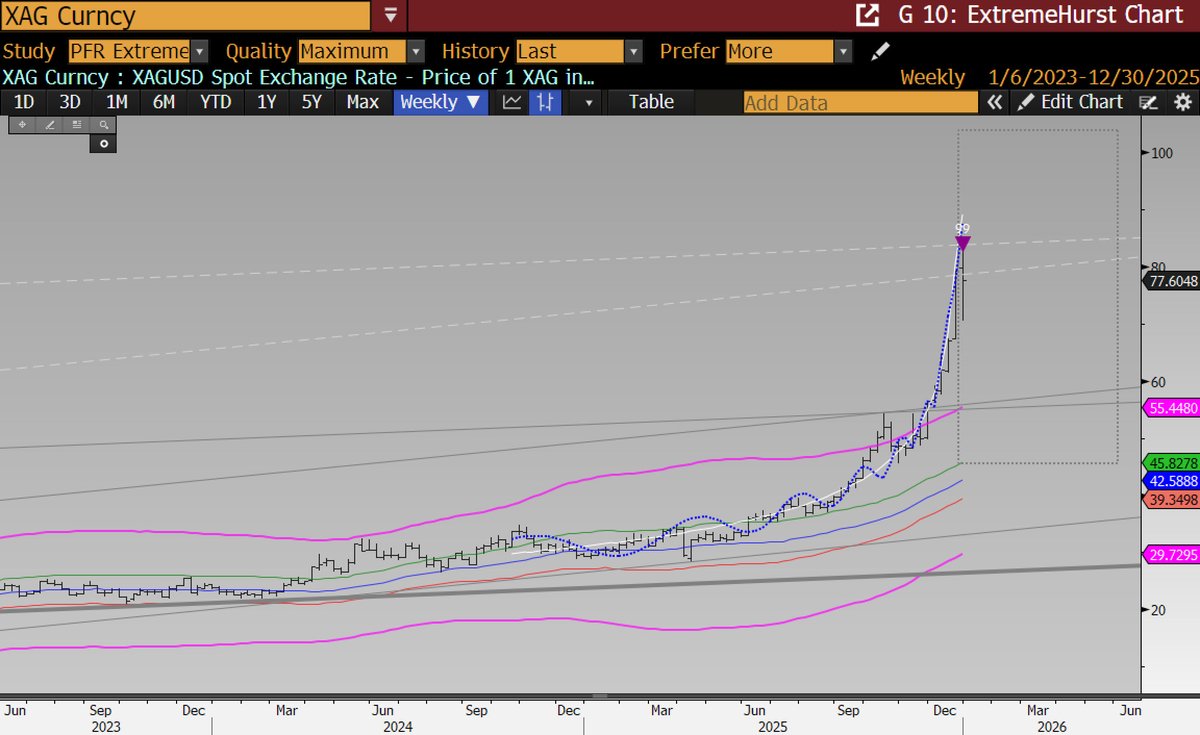Screen dimensions: 1200x735
Task: Select the zoom magnifier tool
Action: pyautogui.click(x=103, y=124)
